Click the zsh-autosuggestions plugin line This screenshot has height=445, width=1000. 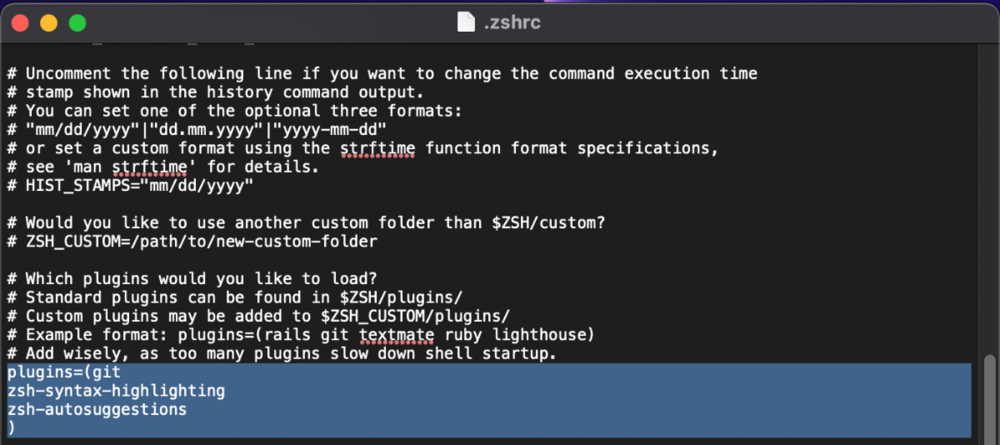tap(97, 409)
